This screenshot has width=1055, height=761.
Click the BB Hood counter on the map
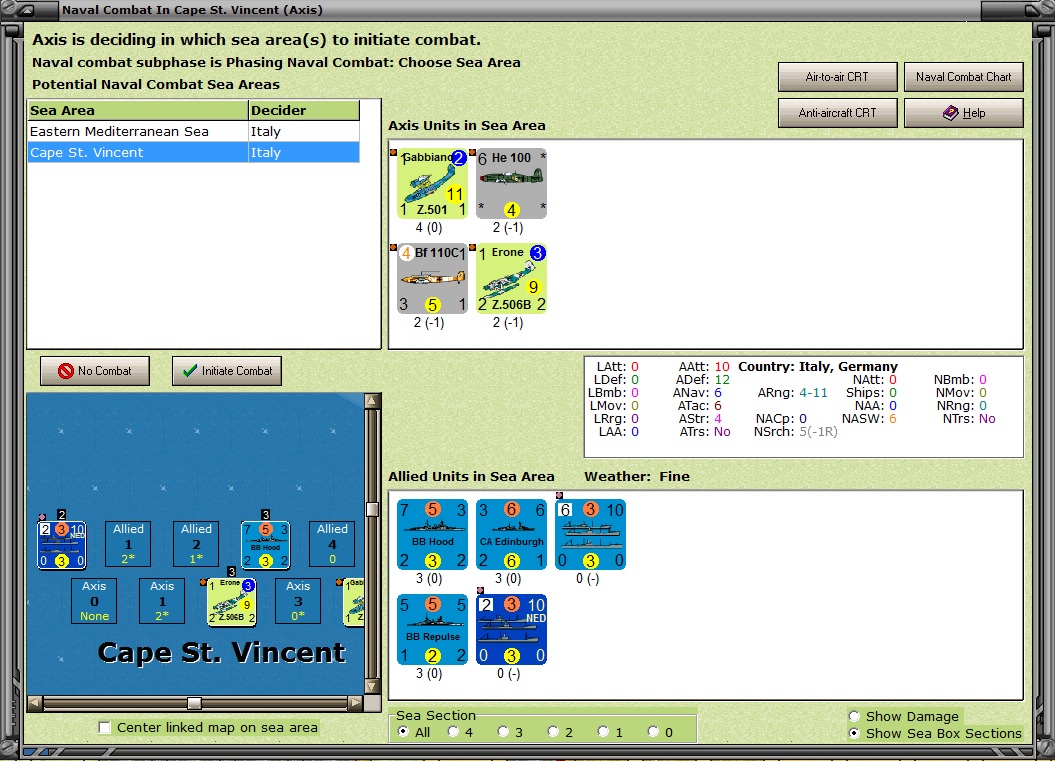(266, 544)
